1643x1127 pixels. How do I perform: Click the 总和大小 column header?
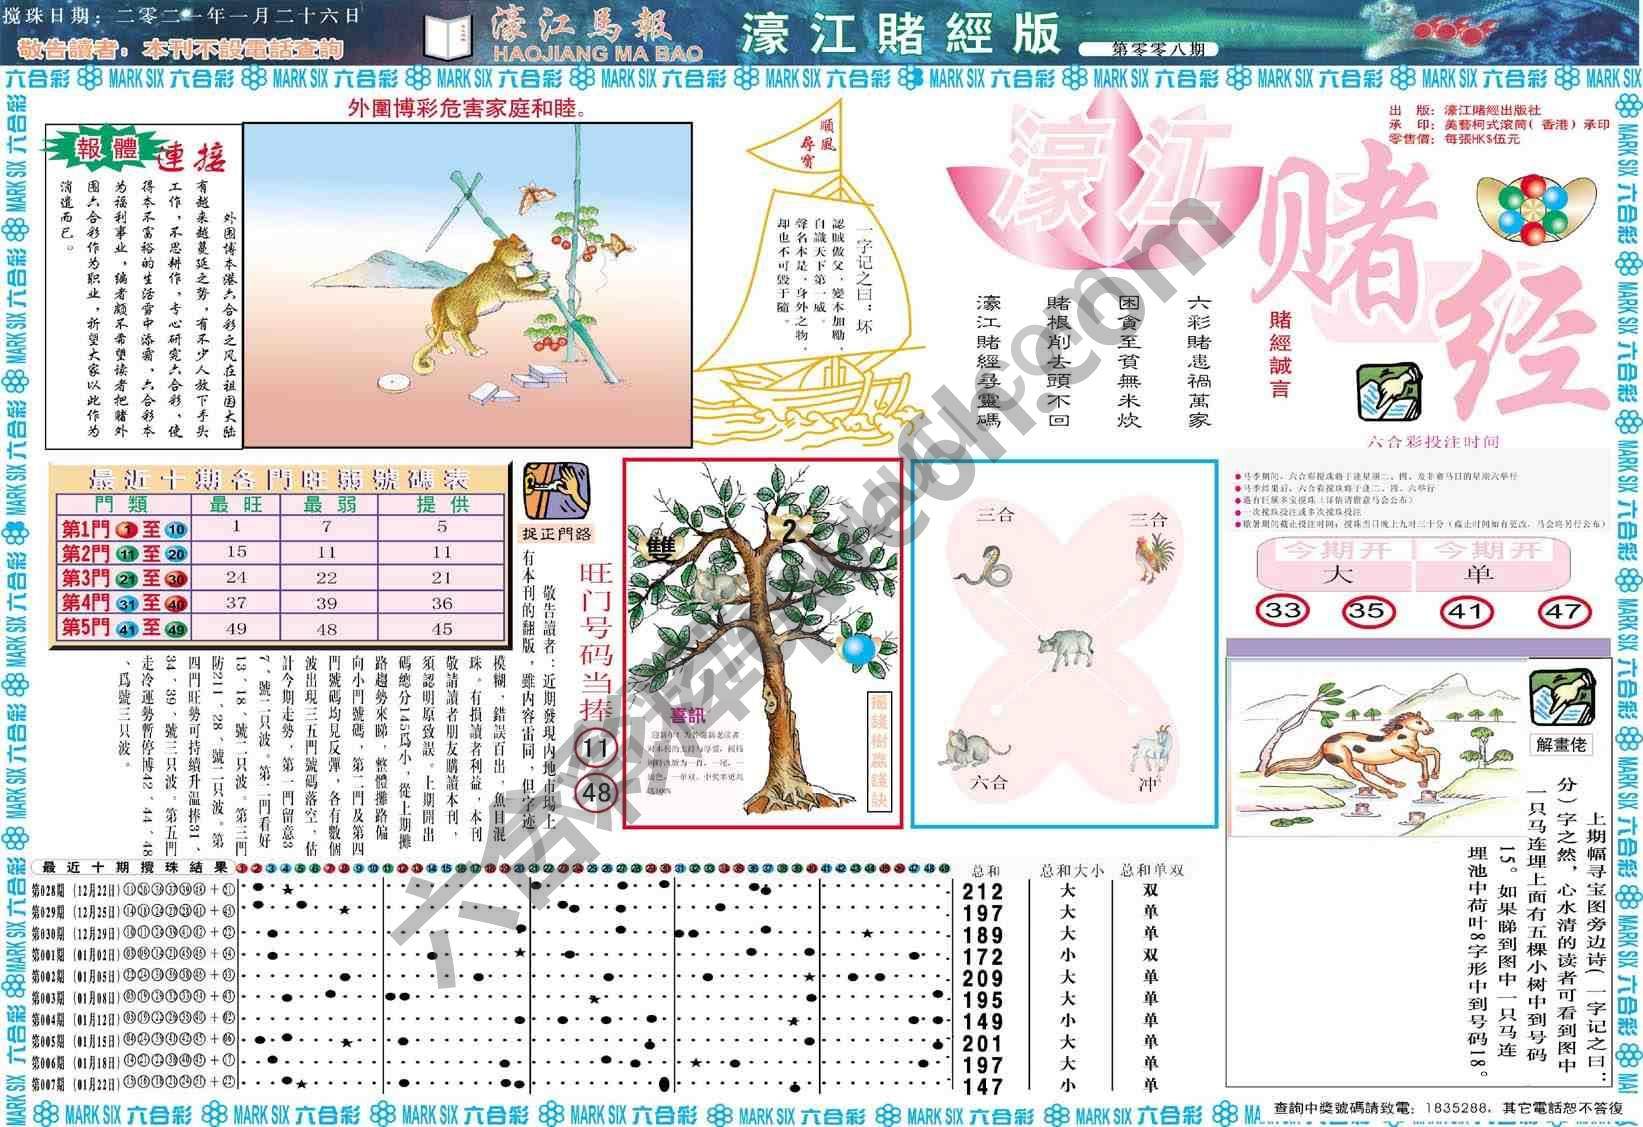click(1070, 870)
